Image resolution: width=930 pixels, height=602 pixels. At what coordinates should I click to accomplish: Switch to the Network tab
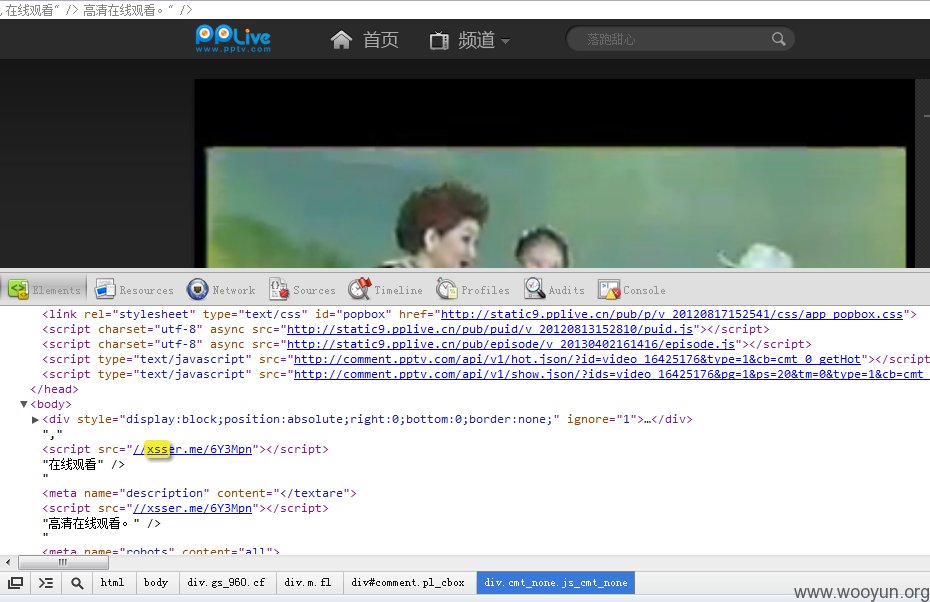click(x=221, y=290)
